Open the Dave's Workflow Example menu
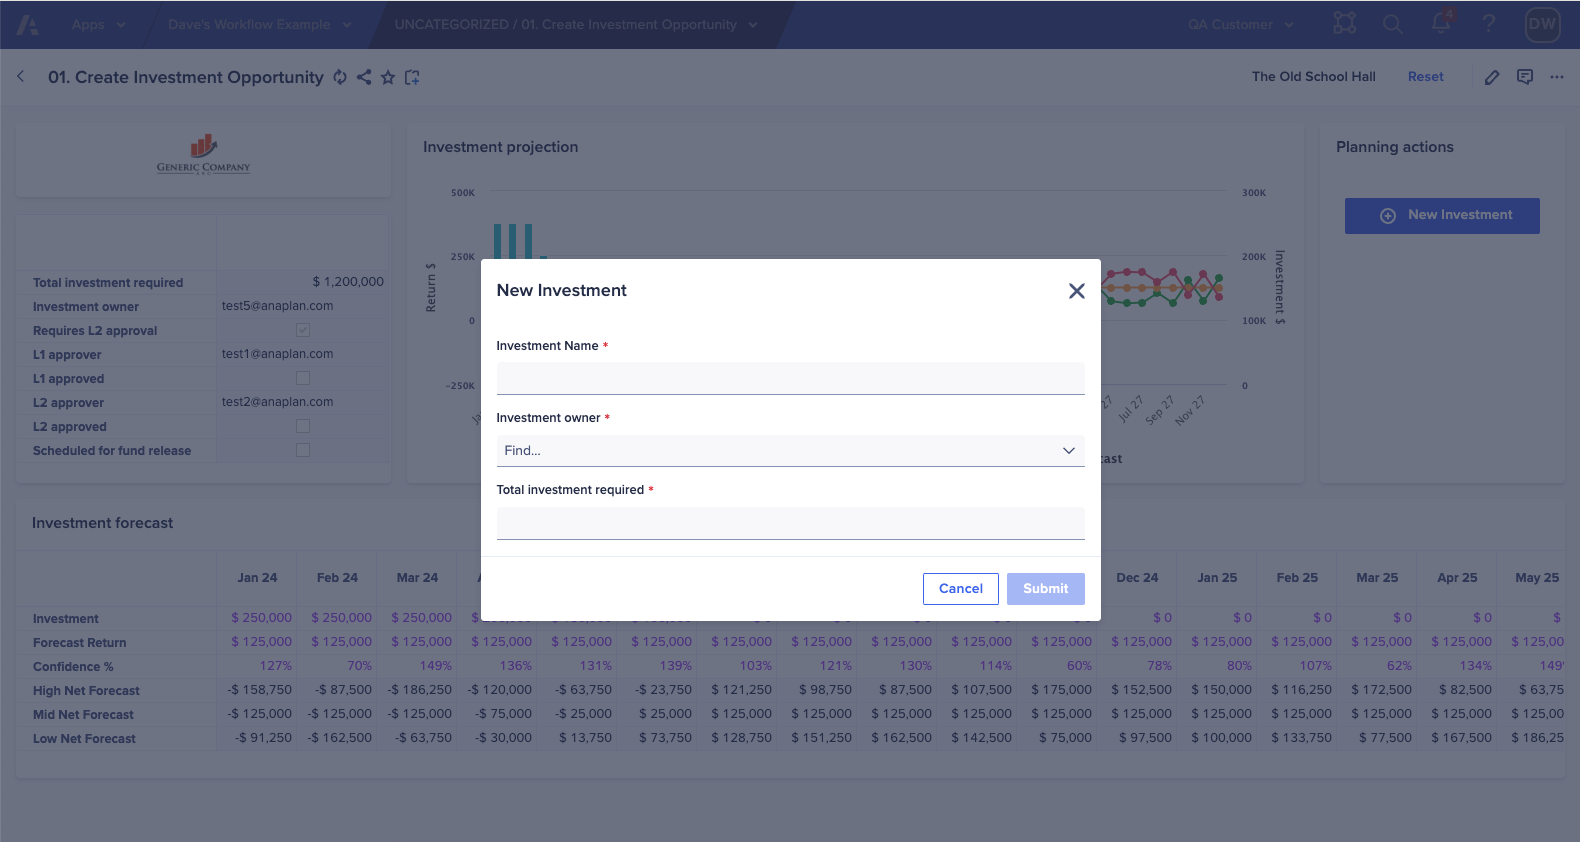 (260, 24)
